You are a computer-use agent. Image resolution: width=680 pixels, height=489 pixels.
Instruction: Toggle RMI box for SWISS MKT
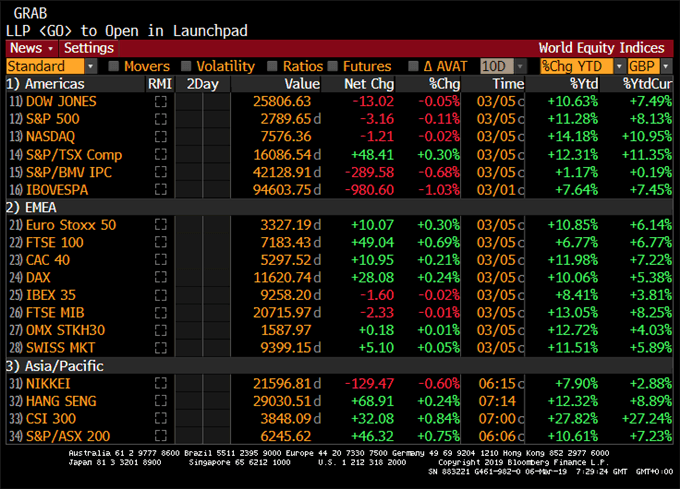[x=160, y=348]
